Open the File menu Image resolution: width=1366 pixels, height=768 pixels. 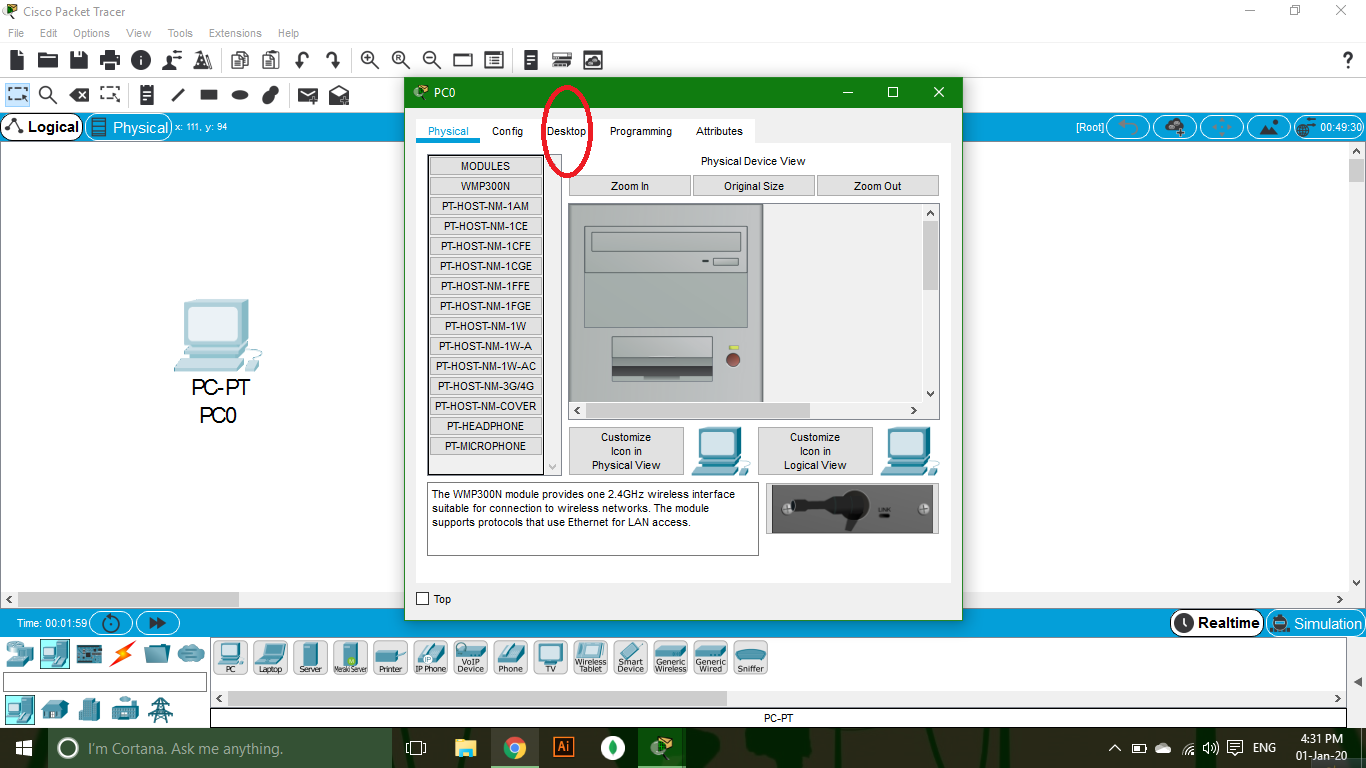pos(16,33)
